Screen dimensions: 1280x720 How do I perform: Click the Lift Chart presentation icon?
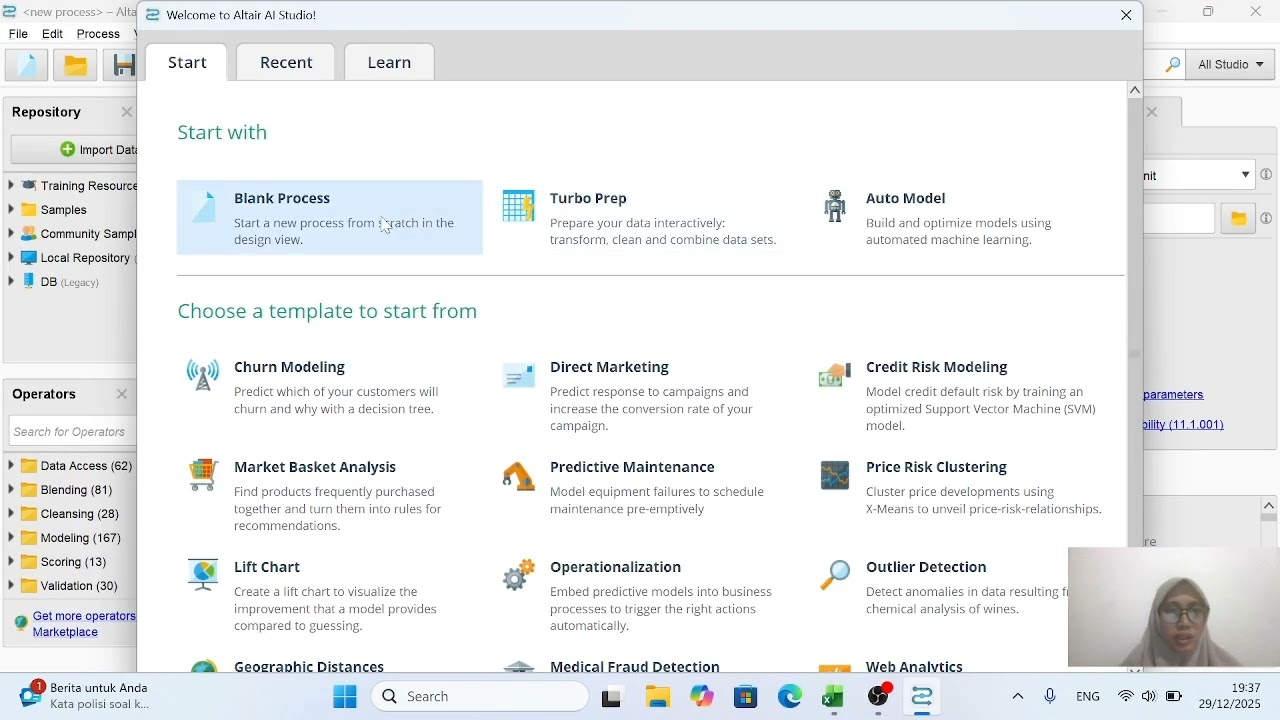(203, 575)
